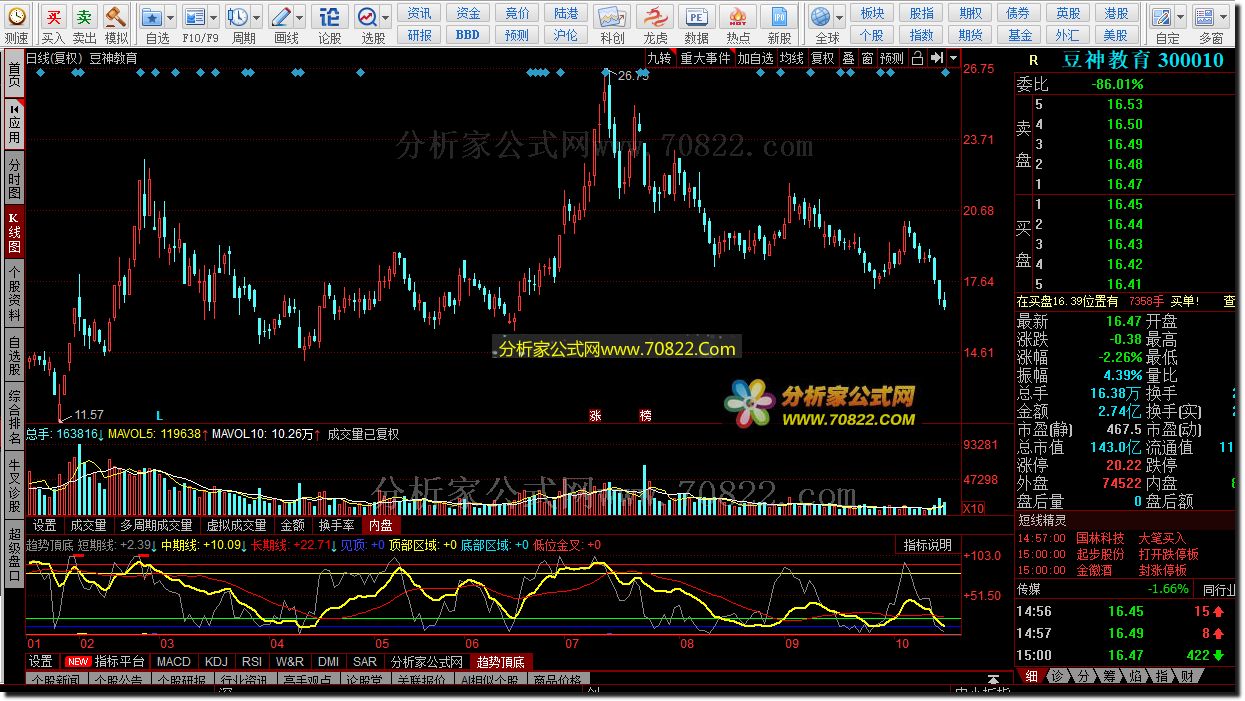The height and width of the screenshot is (701, 1245).
Task: Expand the 全球 dropdown arrow
Action: (x=840, y=18)
